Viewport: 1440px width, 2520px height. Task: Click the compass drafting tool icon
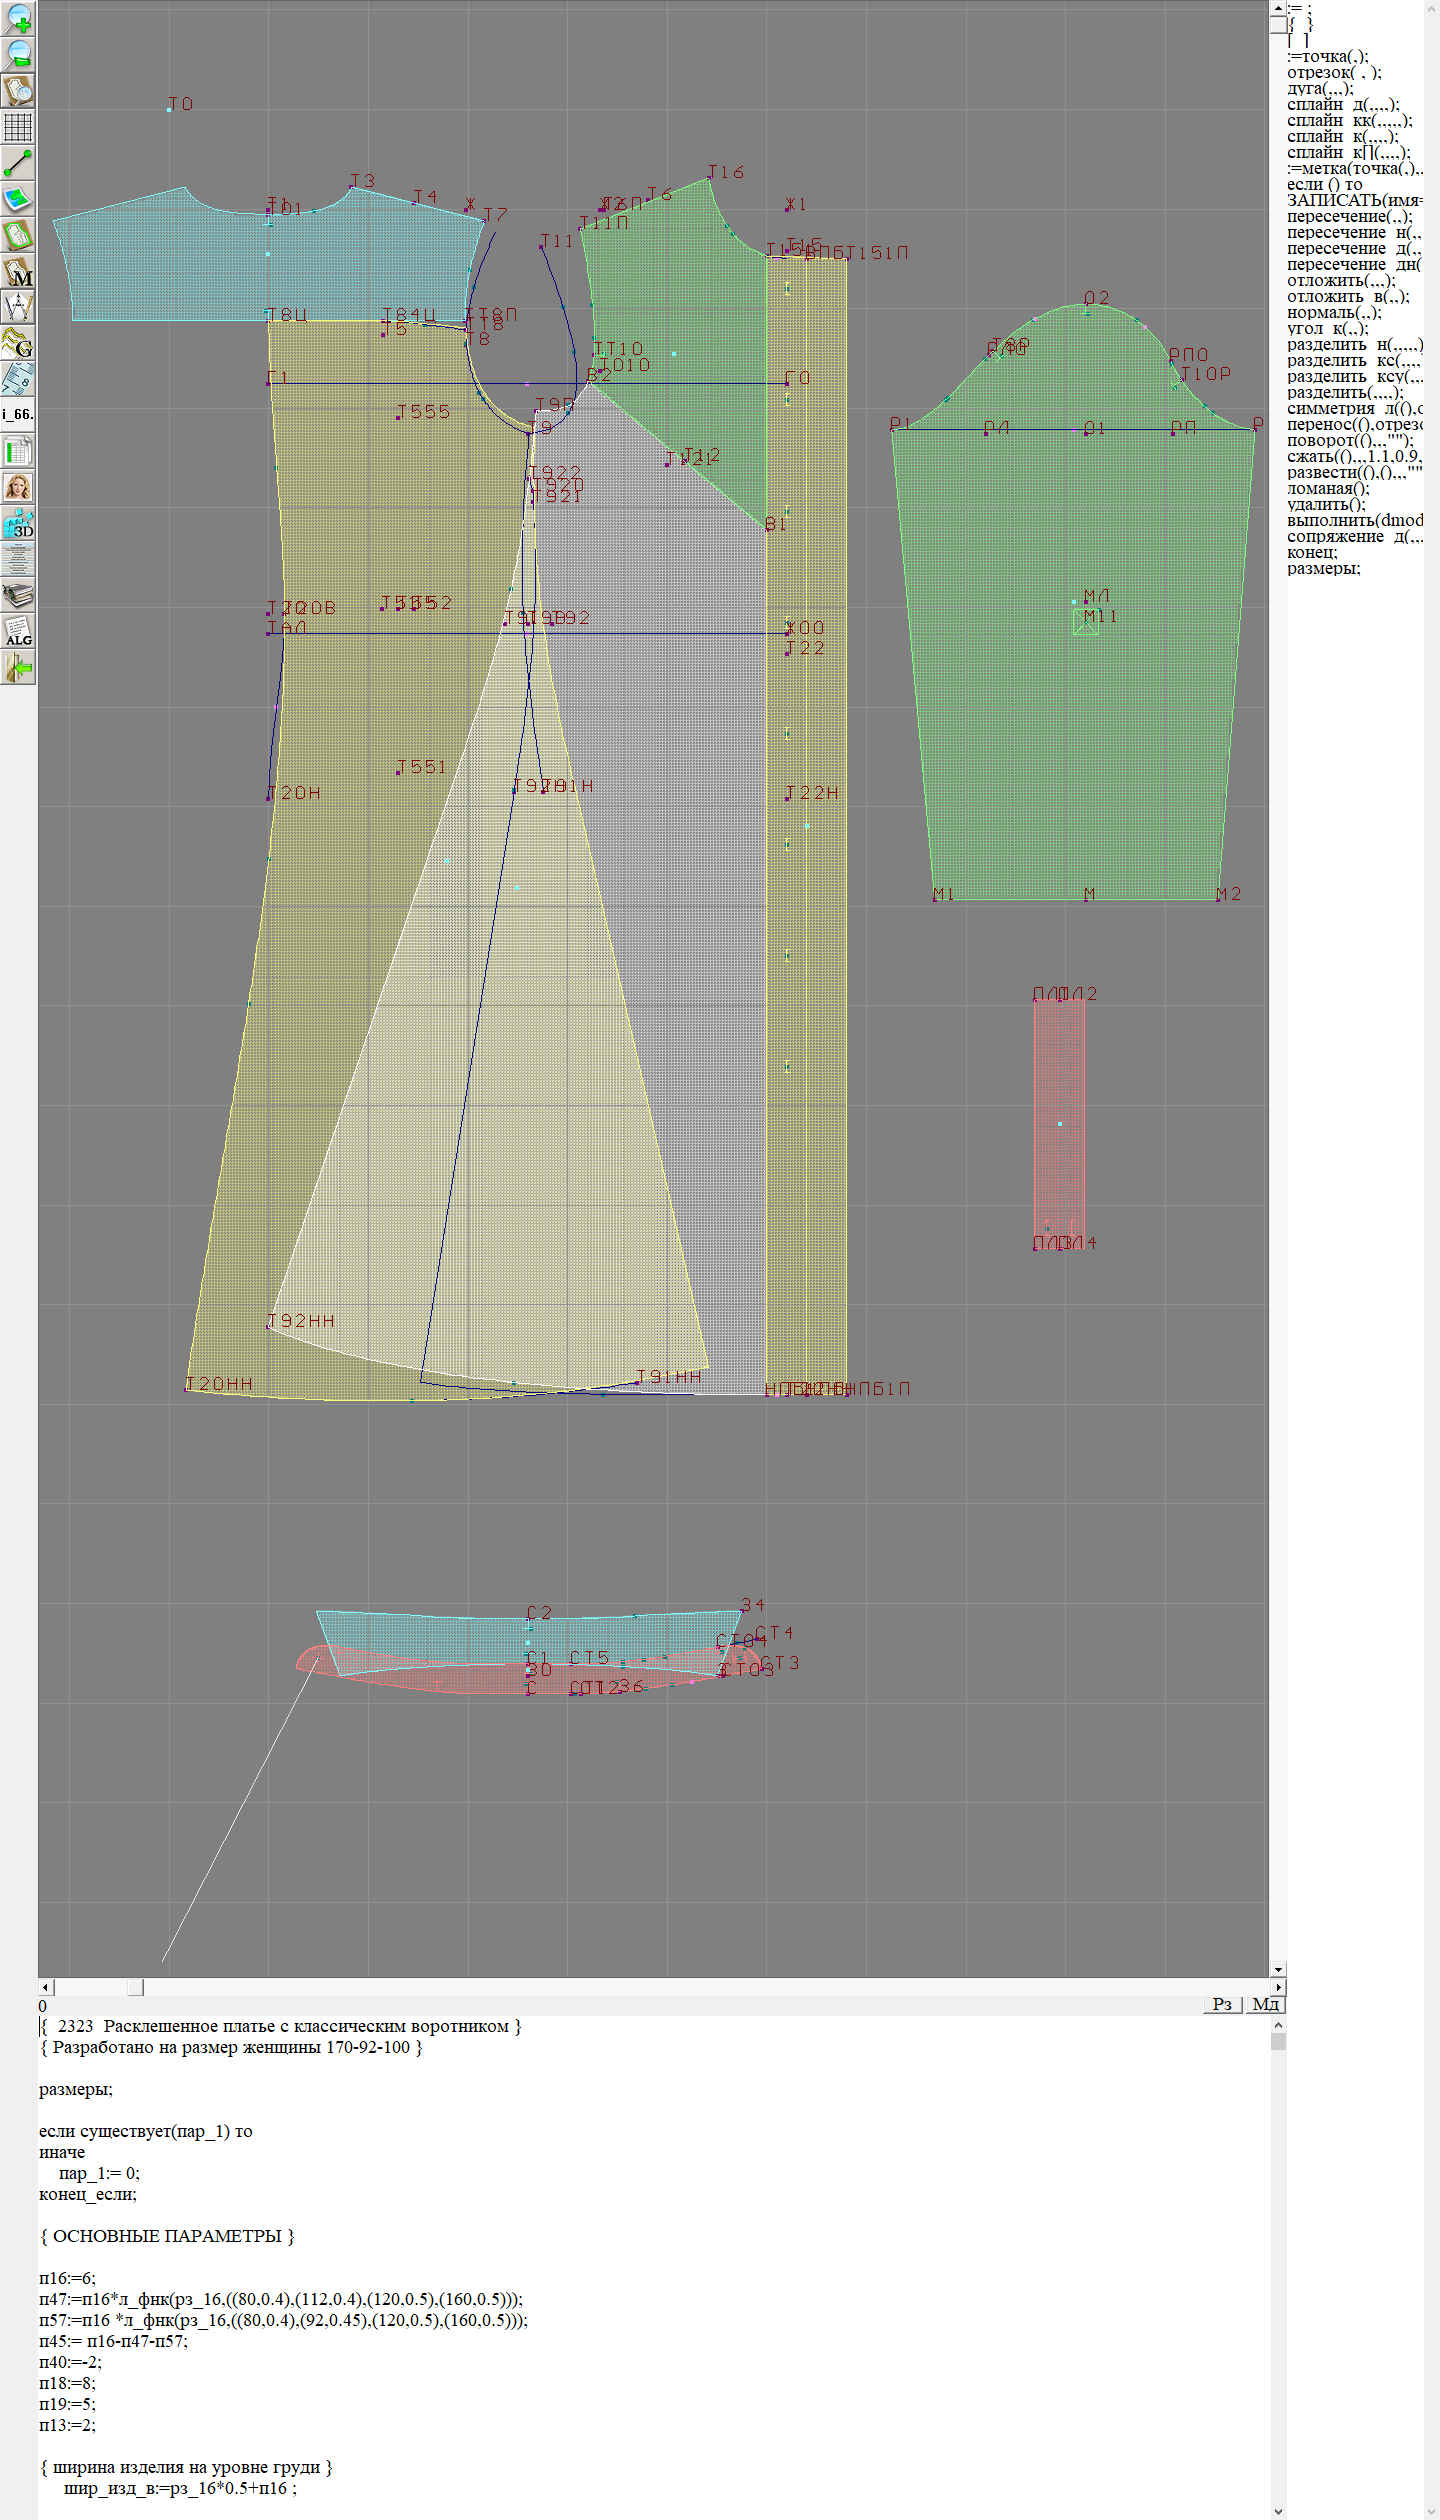point(18,307)
